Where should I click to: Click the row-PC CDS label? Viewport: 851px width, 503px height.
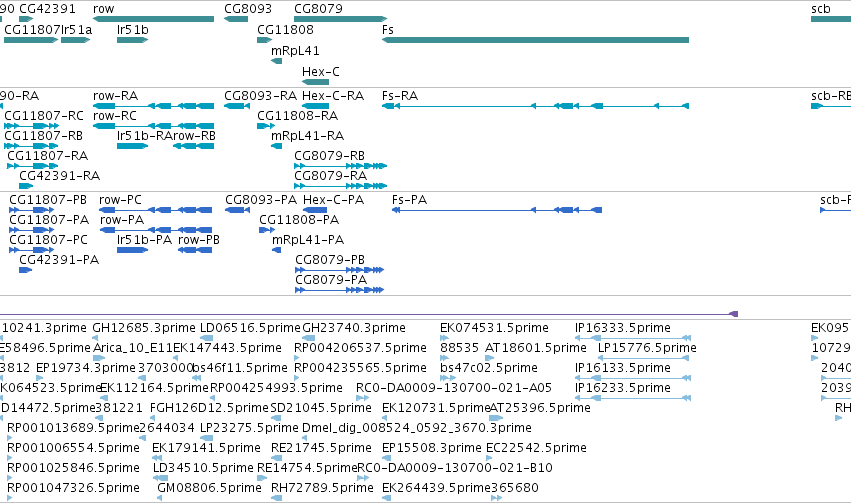120,200
